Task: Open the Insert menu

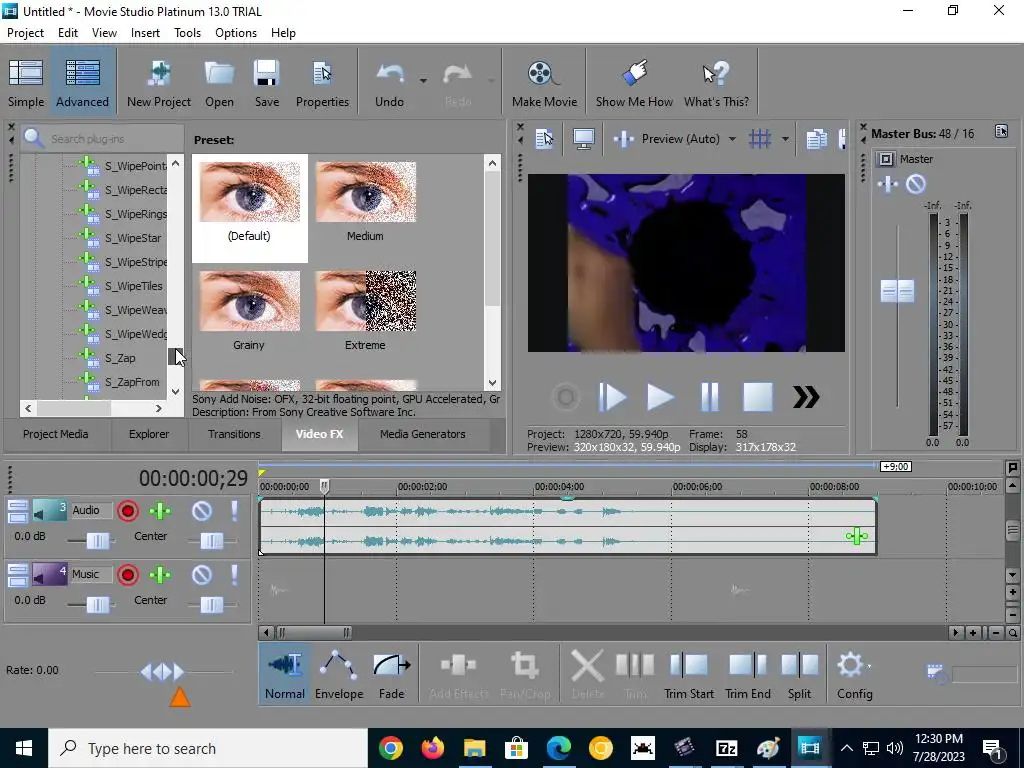Action: pos(145,33)
